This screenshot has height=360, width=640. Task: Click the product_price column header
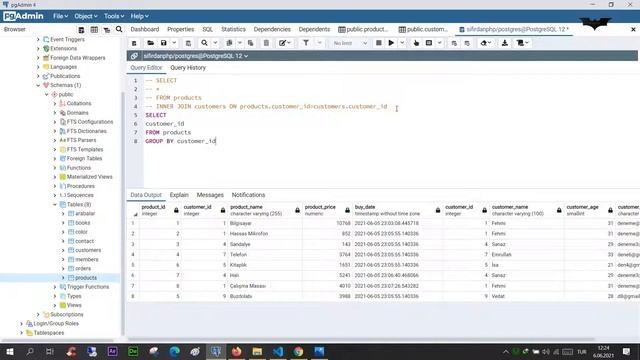click(327, 210)
